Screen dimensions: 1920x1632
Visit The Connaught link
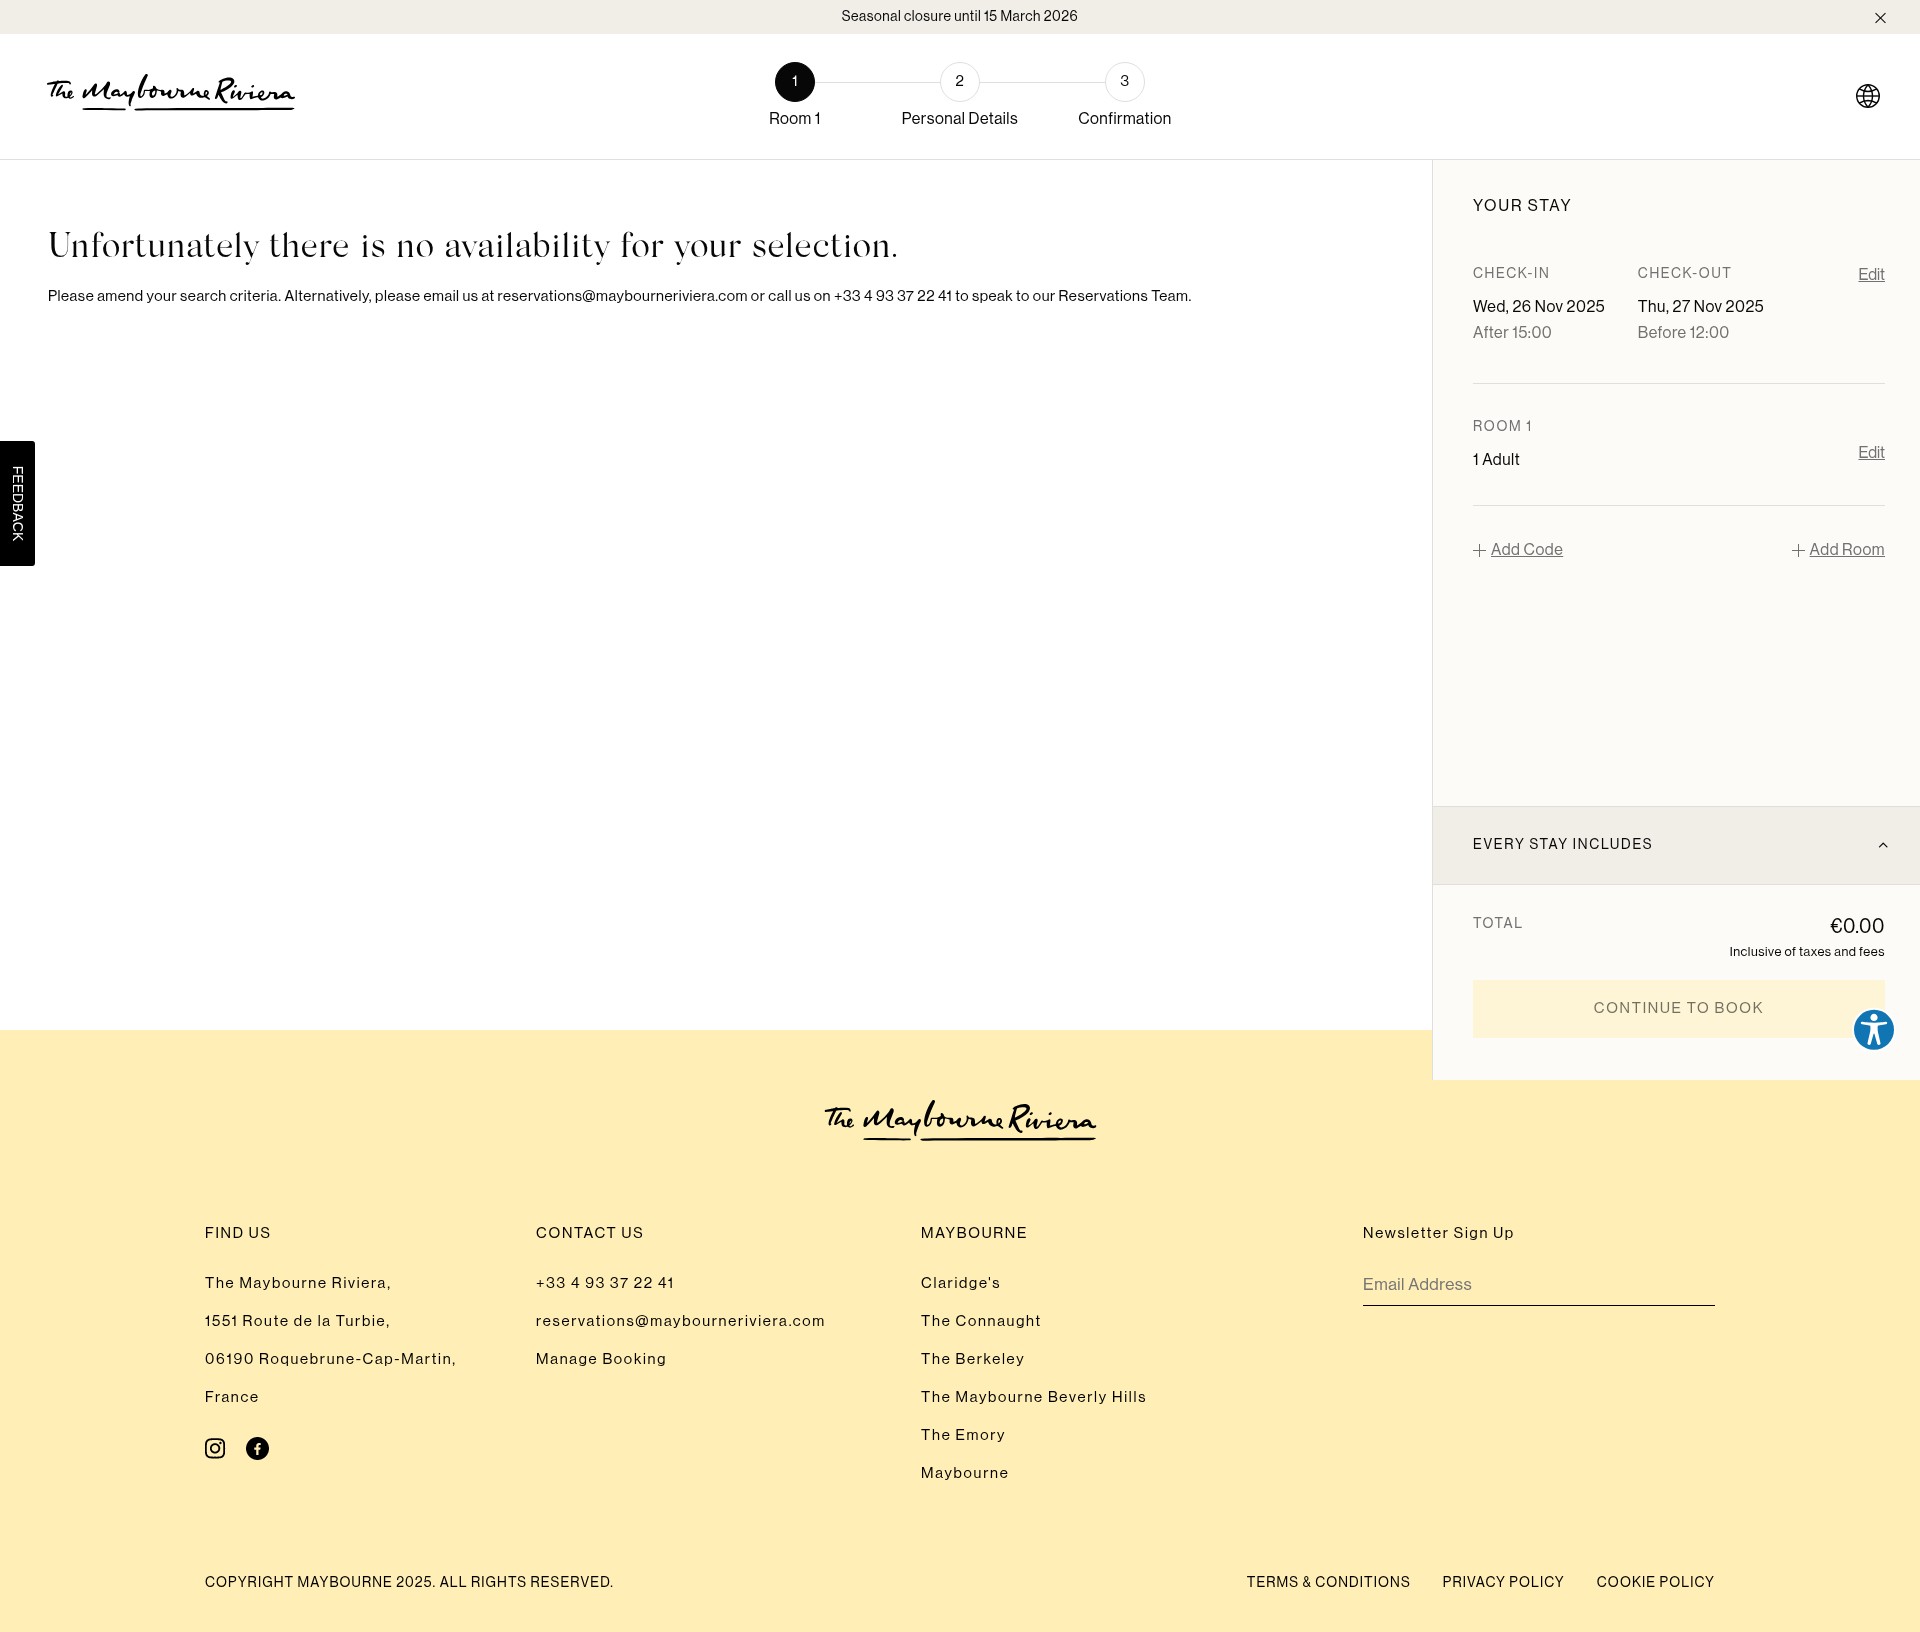[981, 1321]
